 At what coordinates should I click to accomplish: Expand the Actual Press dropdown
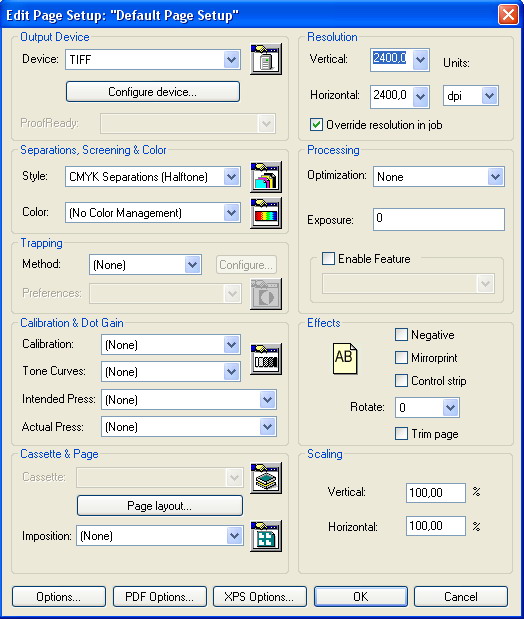click(267, 426)
